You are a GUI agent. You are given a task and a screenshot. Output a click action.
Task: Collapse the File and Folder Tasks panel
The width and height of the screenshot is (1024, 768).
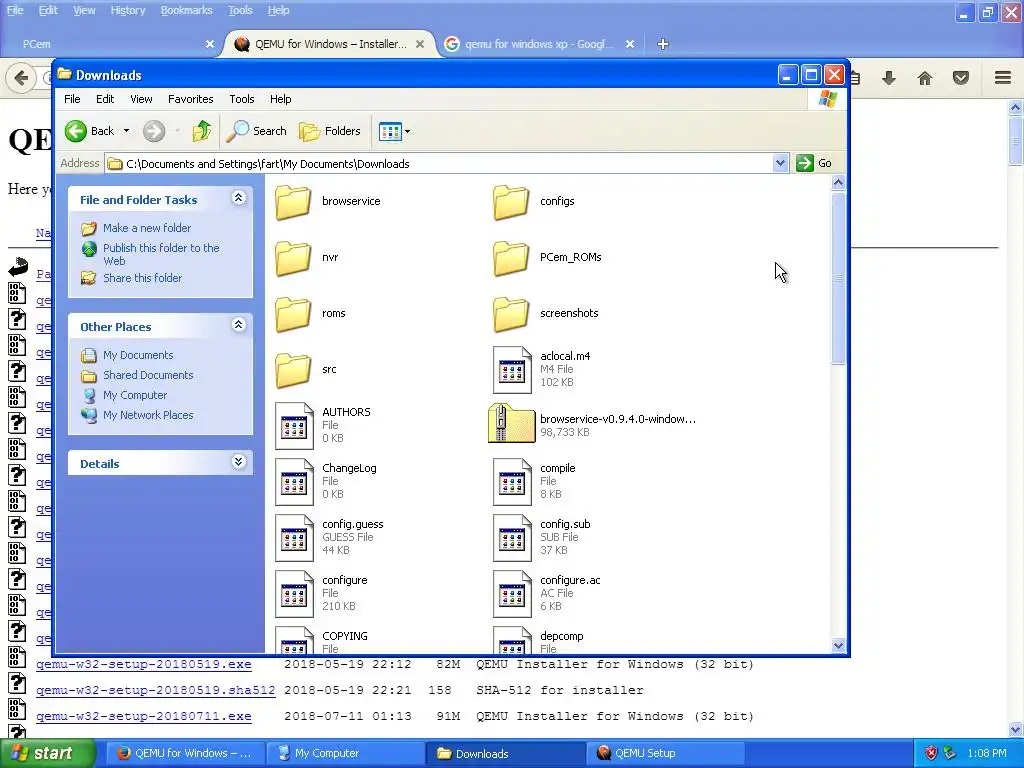(x=238, y=198)
